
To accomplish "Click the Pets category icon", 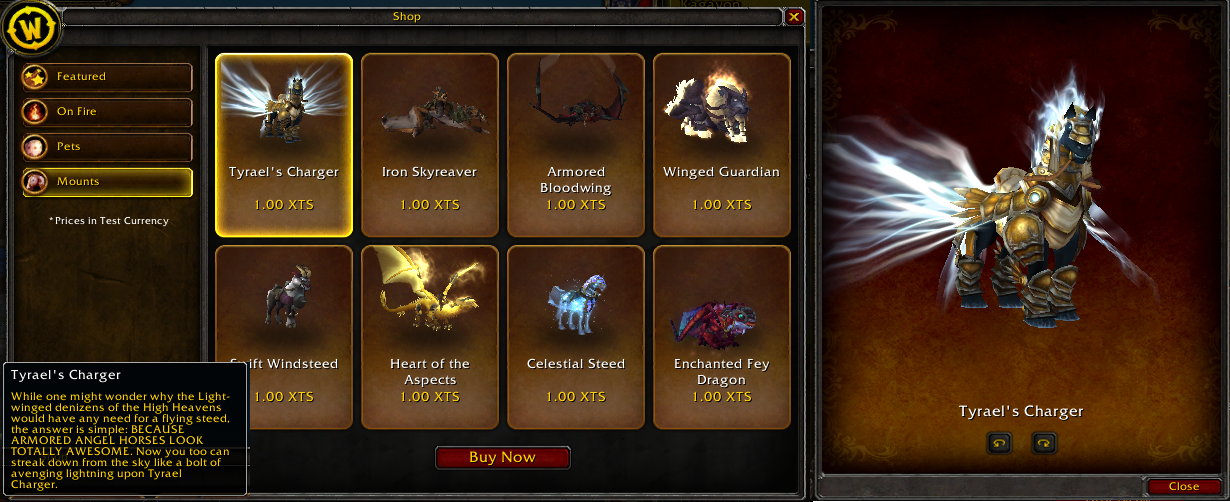I will [37, 147].
